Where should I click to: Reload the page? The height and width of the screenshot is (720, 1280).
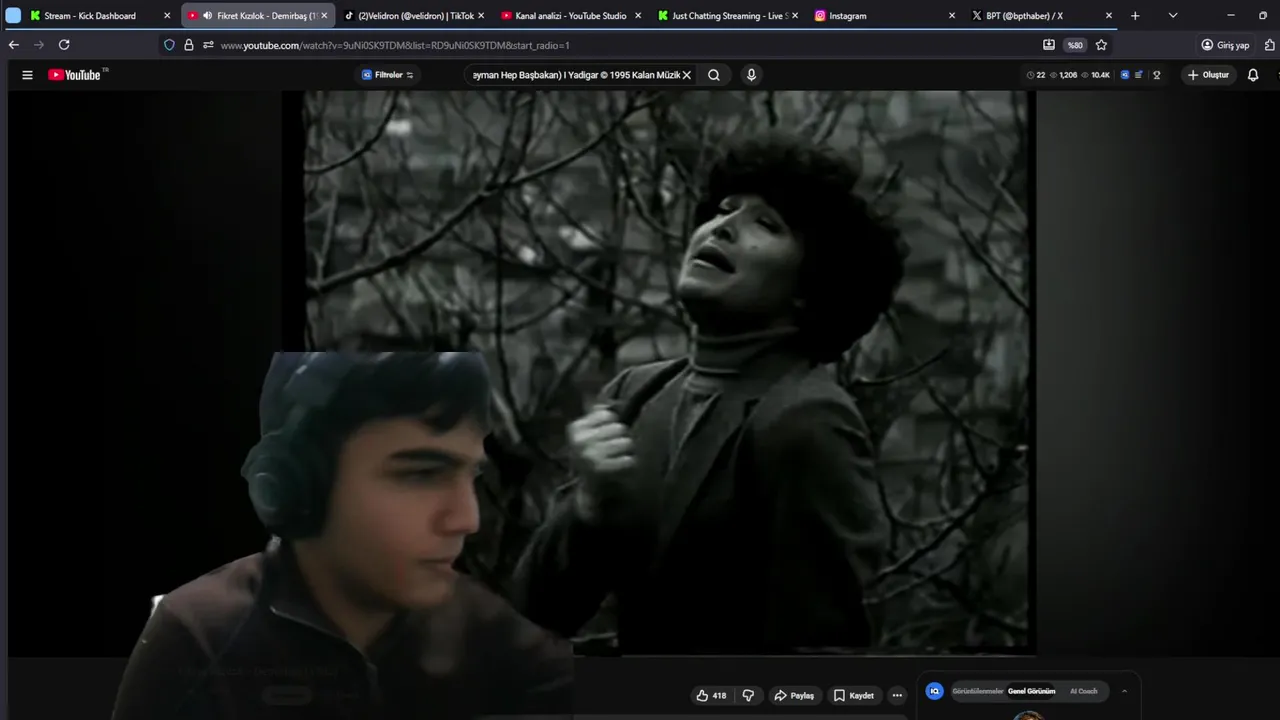coord(64,45)
